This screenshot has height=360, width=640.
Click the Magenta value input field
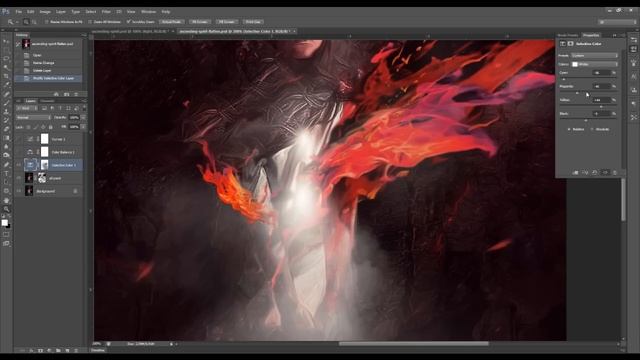pyautogui.click(x=602, y=86)
